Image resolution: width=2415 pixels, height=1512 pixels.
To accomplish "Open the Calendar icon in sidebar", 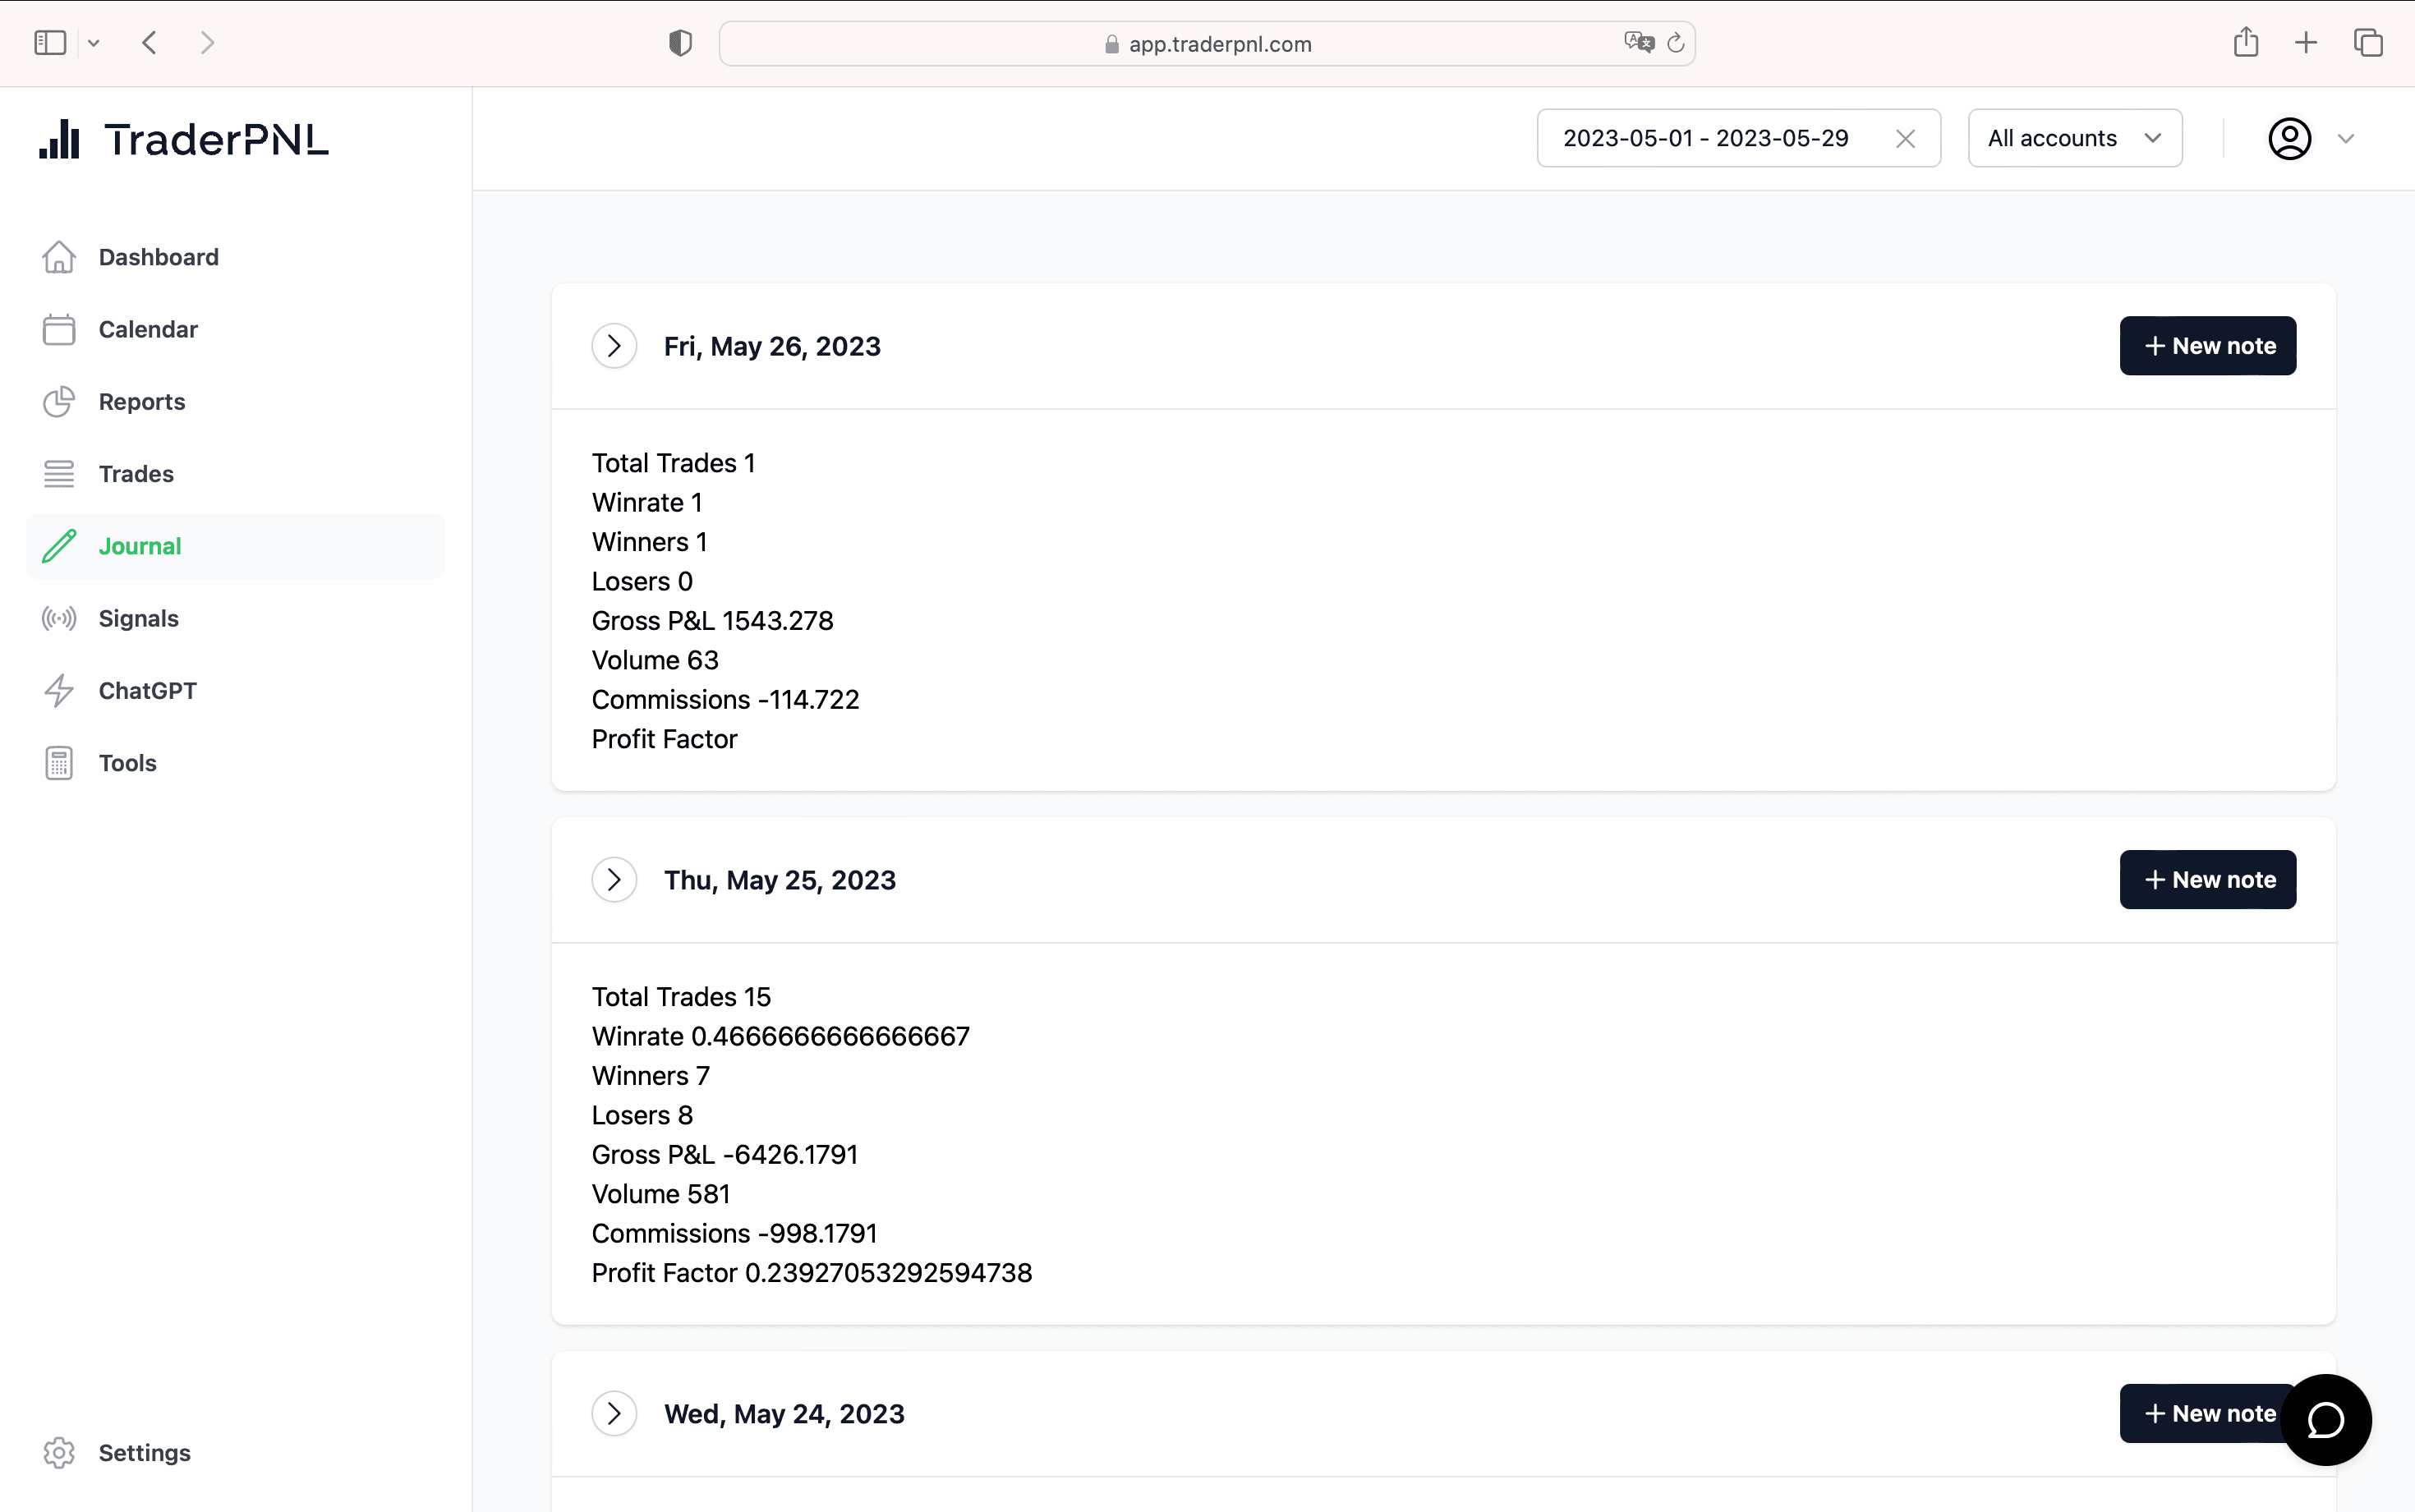I will click(x=59, y=329).
